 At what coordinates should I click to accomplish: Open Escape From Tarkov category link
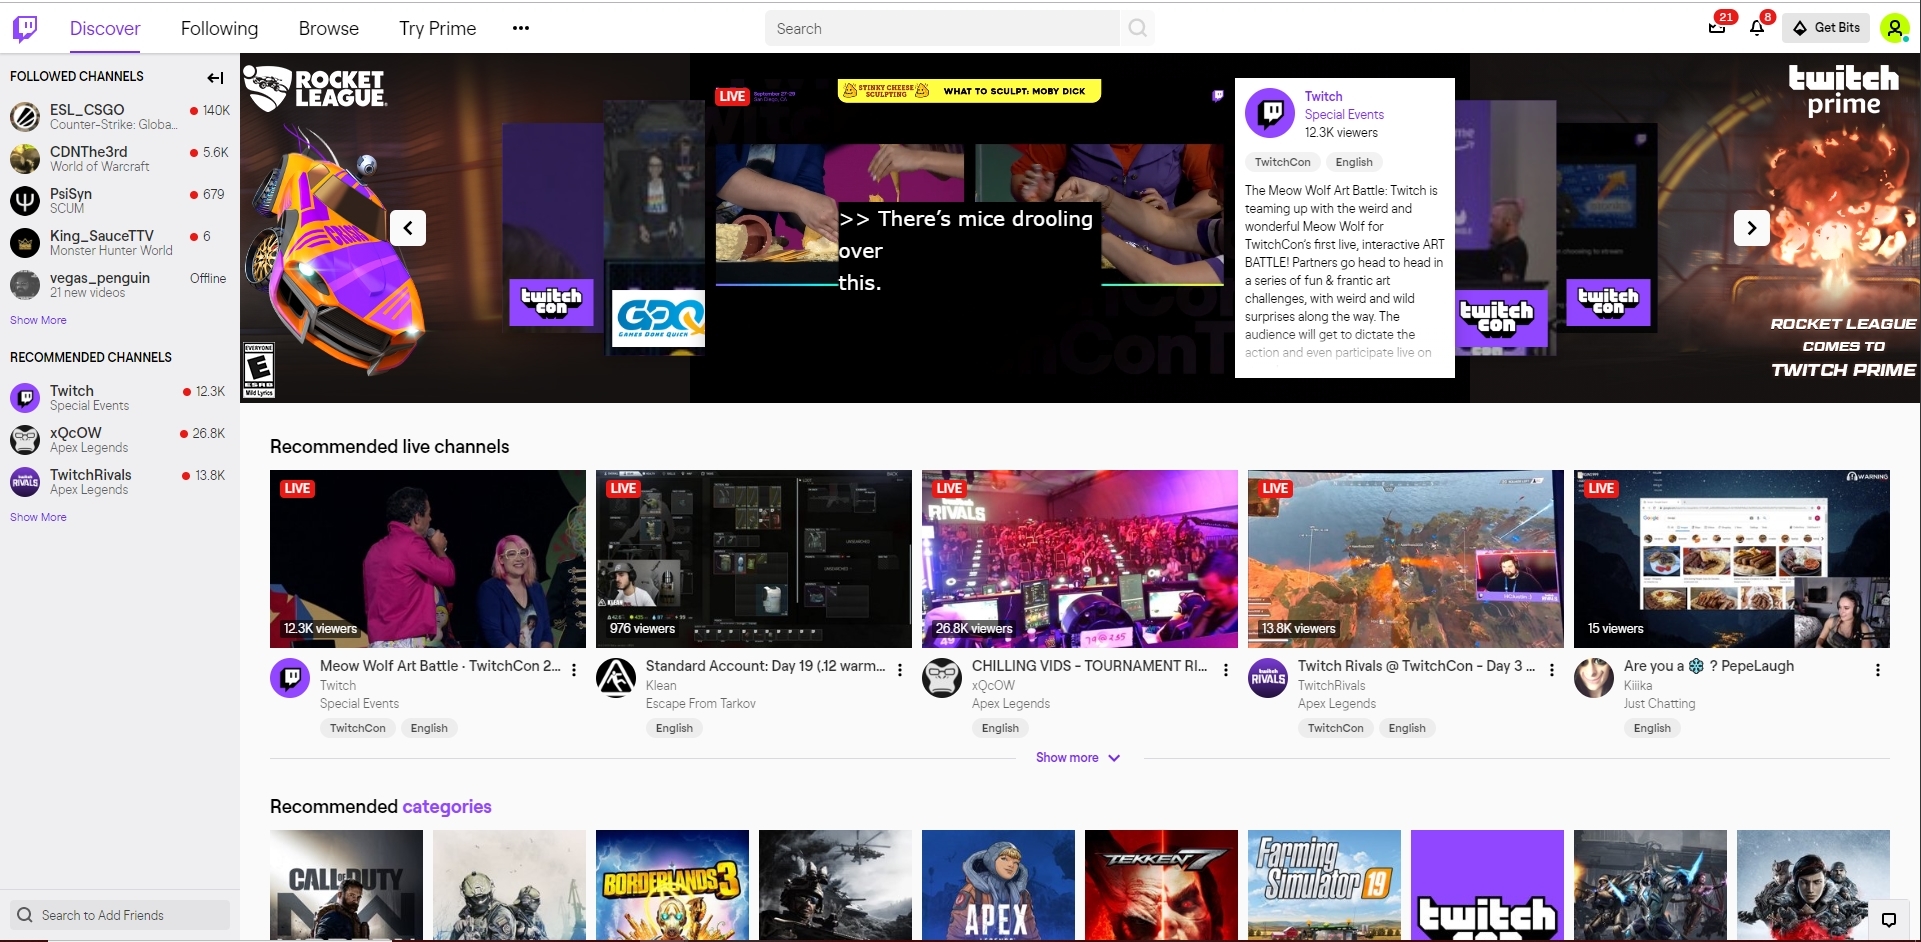700,704
